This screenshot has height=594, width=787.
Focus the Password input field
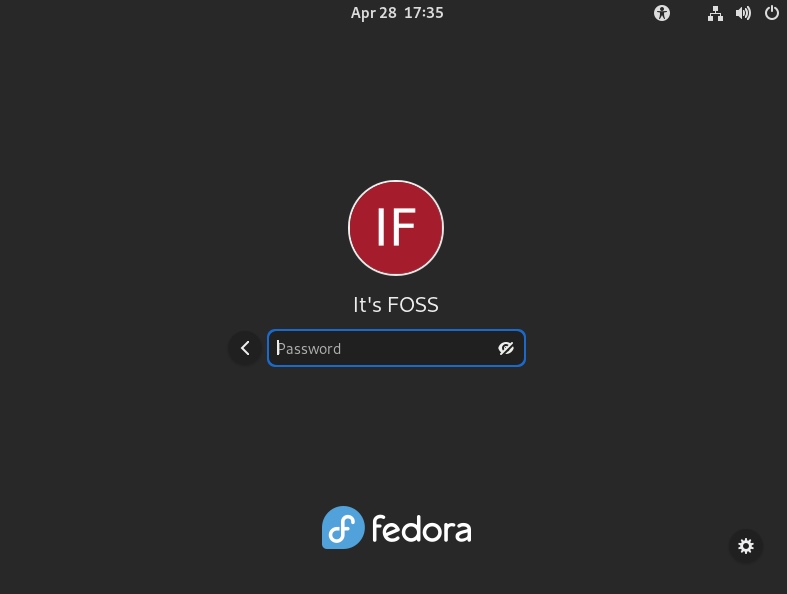tap(397, 348)
